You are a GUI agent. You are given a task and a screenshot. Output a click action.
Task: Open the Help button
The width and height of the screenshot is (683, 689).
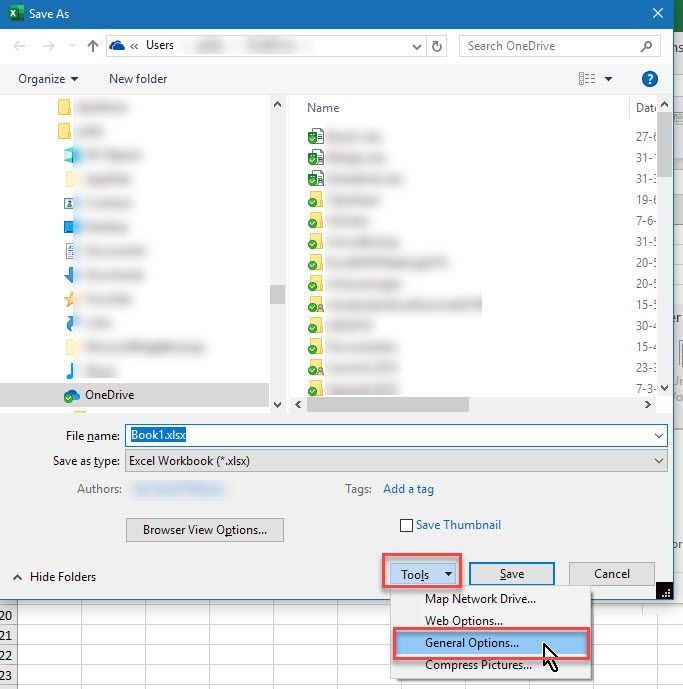click(x=650, y=79)
